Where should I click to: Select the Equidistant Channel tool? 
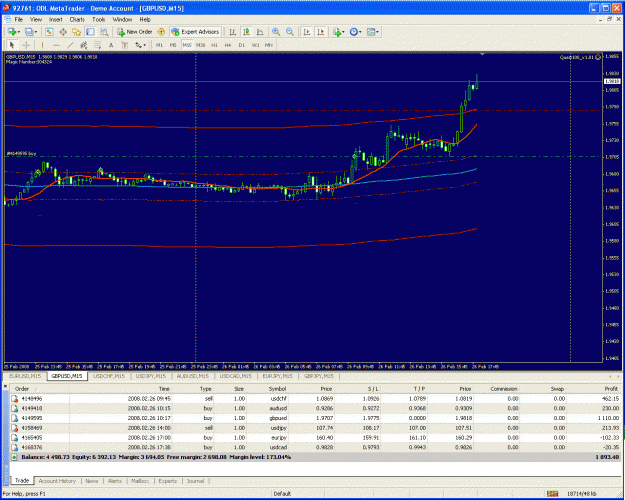[83, 45]
